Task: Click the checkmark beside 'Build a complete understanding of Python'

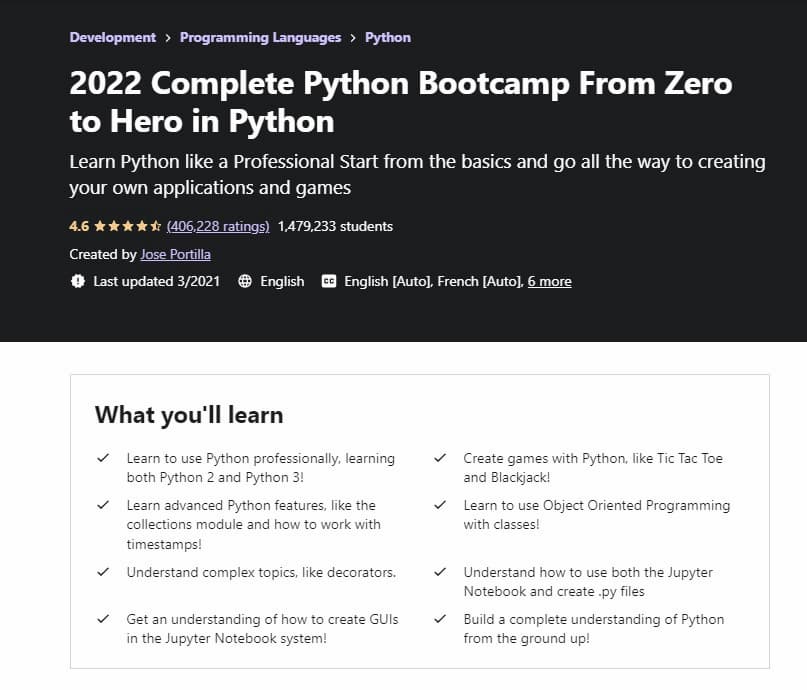Action: pyautogui.click(x=440, y=619)
